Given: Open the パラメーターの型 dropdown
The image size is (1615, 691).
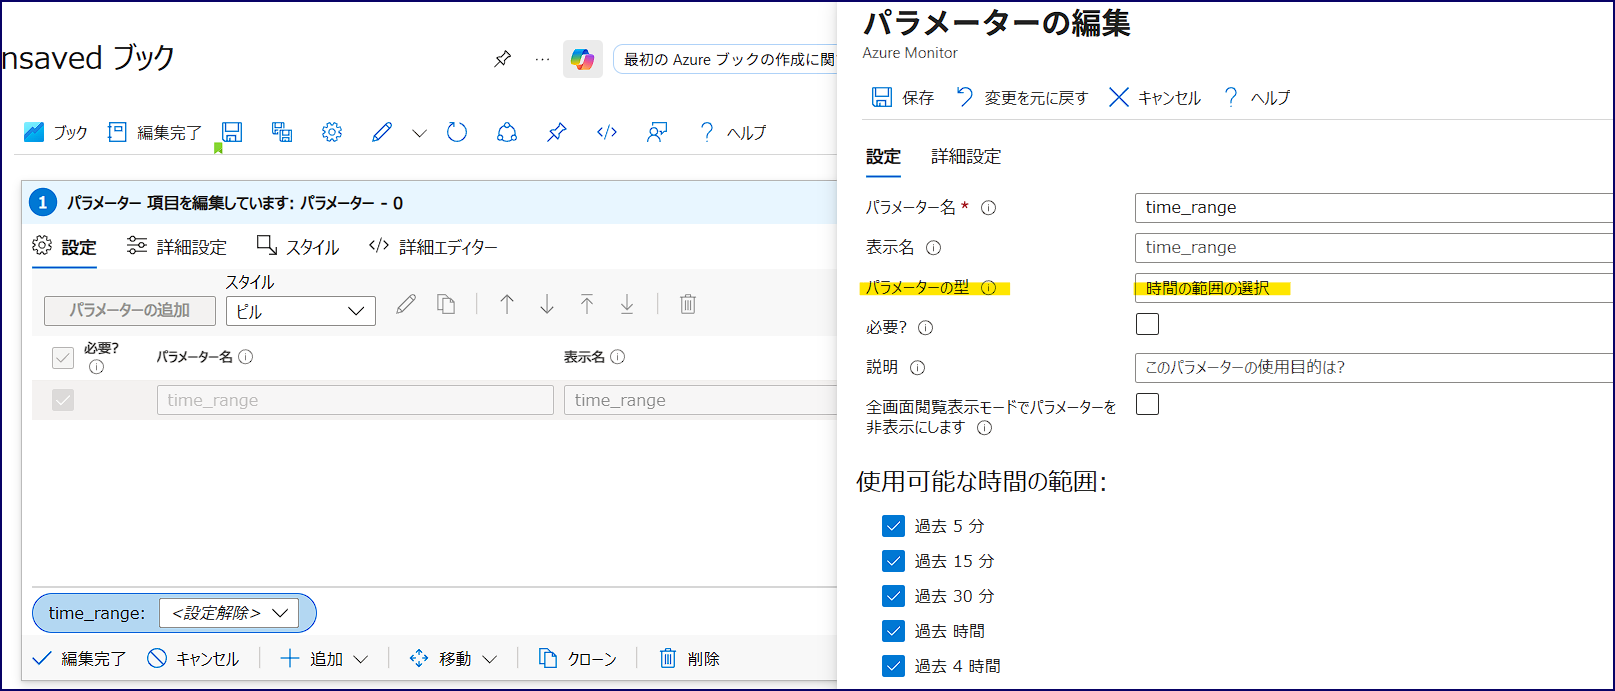Looking at the screenshot, I should coord(1374,288).
